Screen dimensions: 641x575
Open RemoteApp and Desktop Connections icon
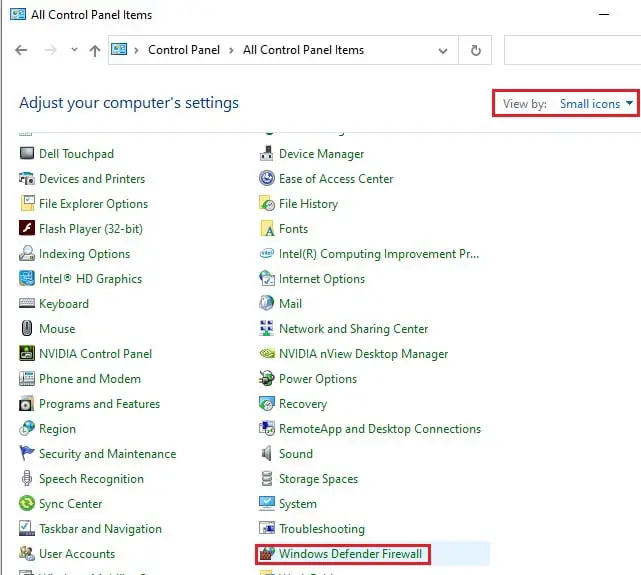coord(267,428)
